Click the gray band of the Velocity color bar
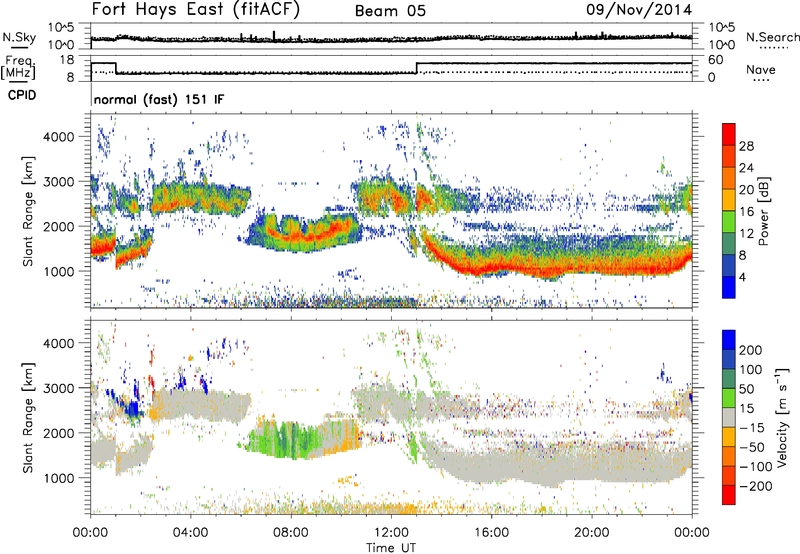 729,417
